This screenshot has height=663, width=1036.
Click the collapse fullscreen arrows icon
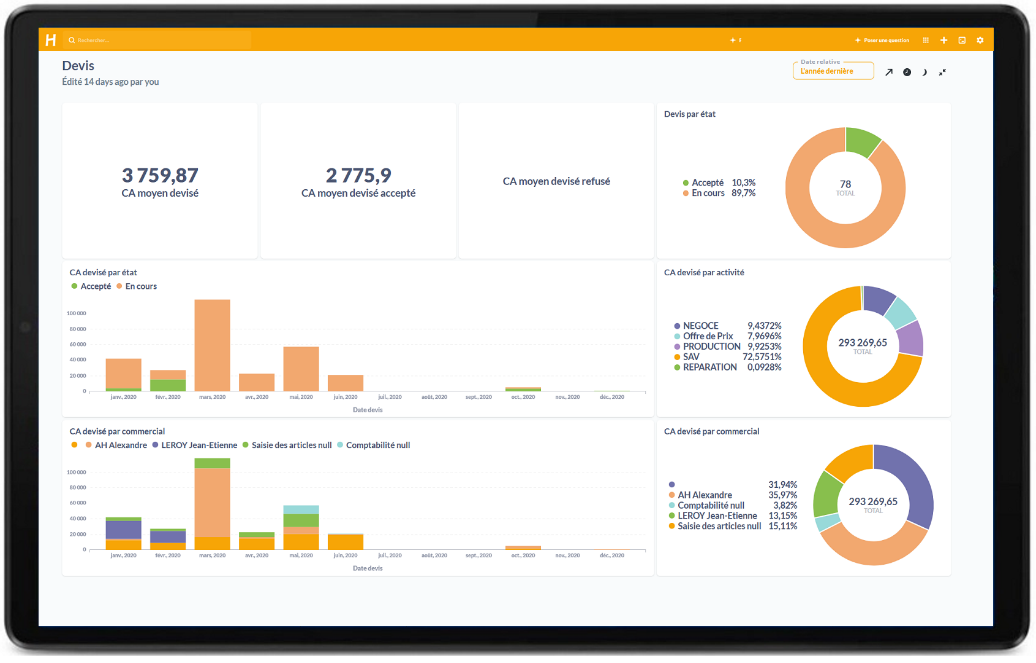pos(943,72)
